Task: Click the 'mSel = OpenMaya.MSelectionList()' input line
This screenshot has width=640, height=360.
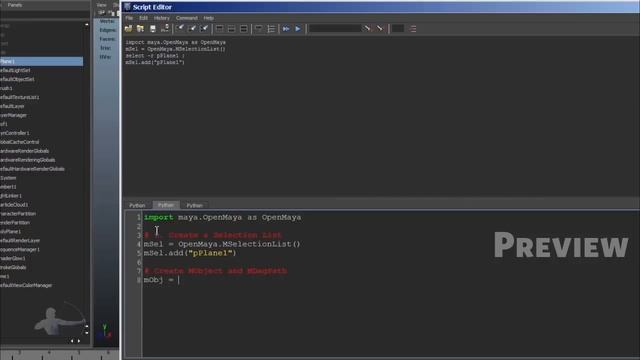Action: [222, 244]
